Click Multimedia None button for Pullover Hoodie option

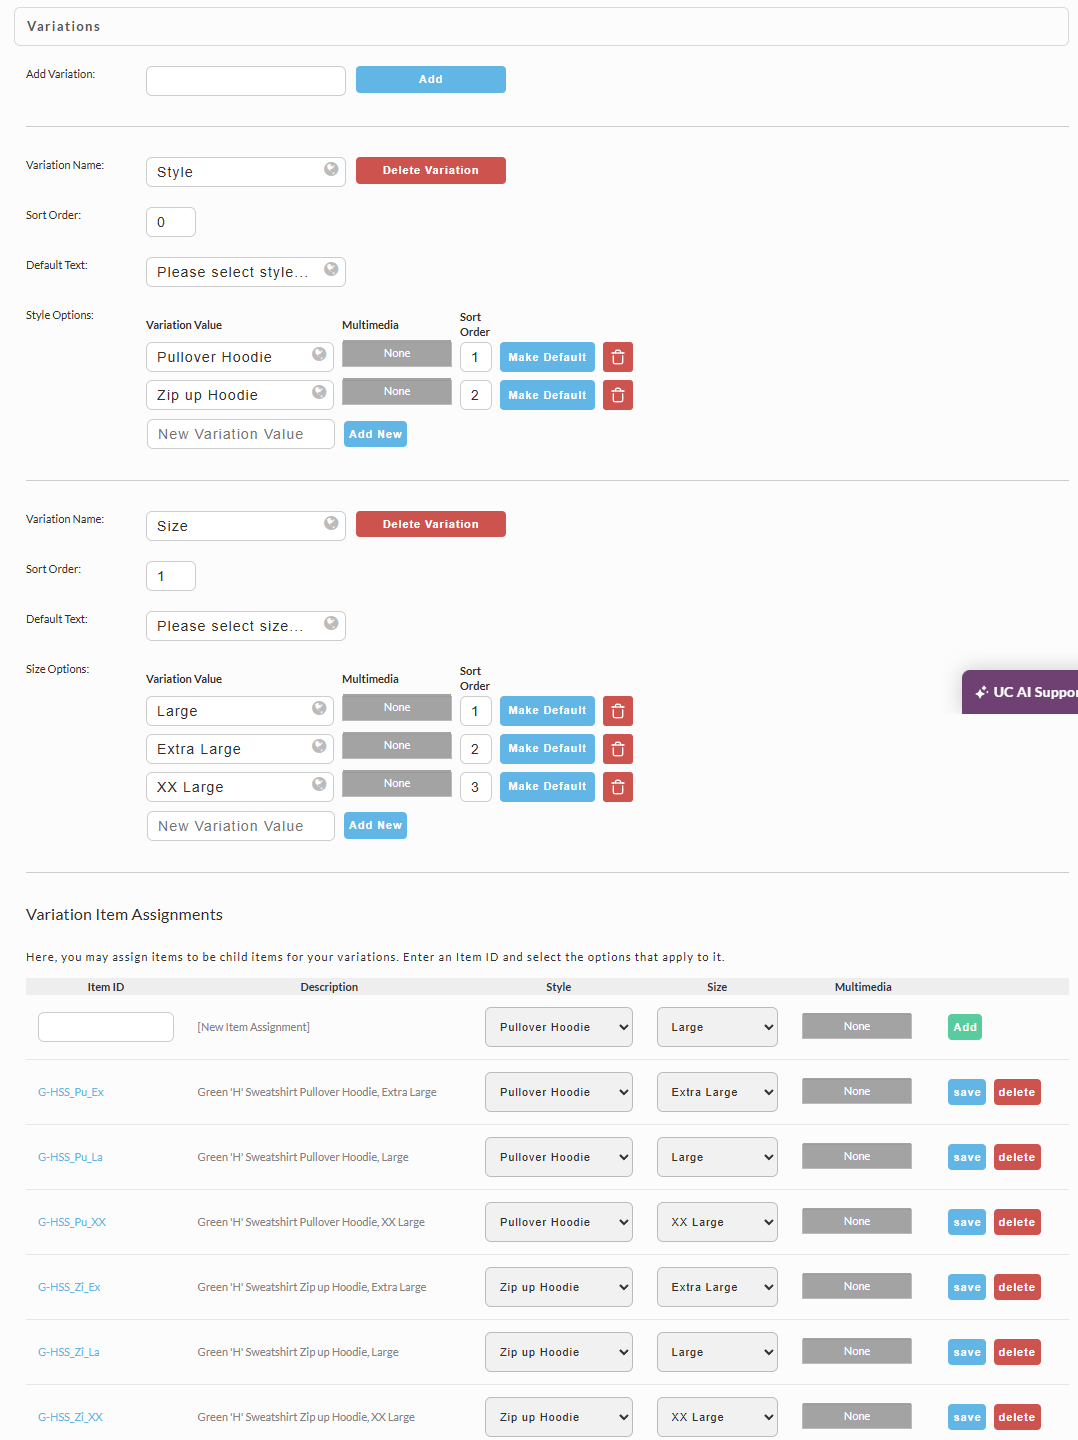(x=397, y=353)
